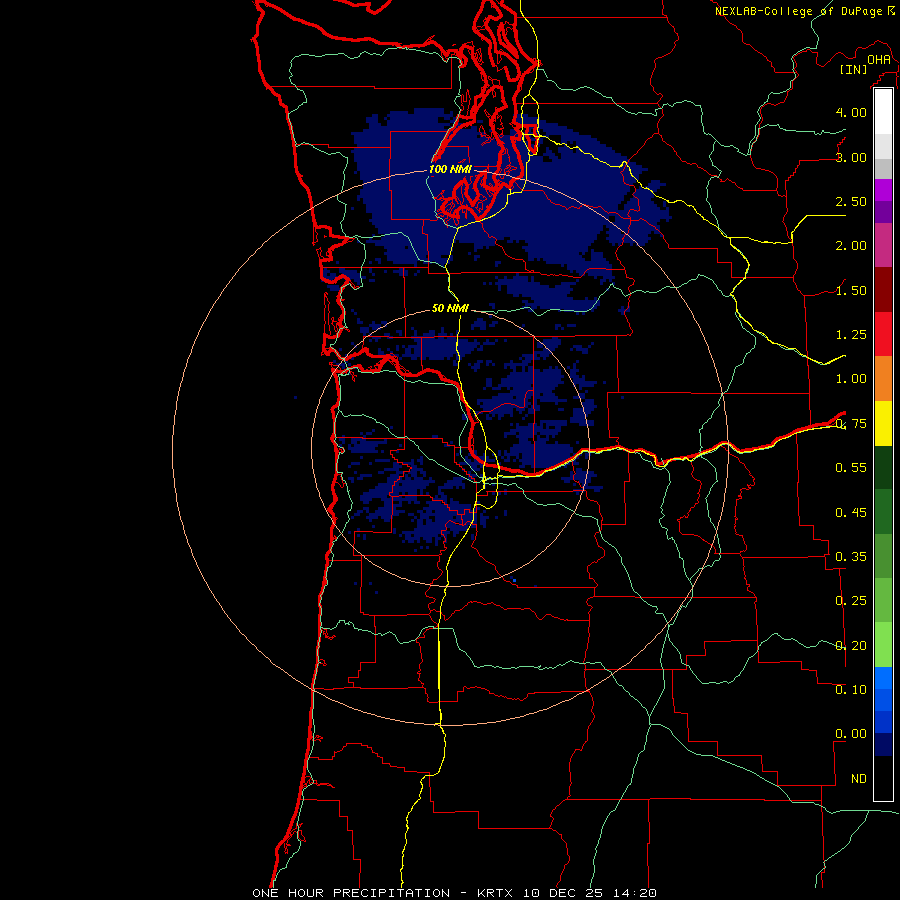The width and height of the screenshot is (900, 900).
Task: Click the lime green 0.20 legend swatch
Action: [883, 645]
